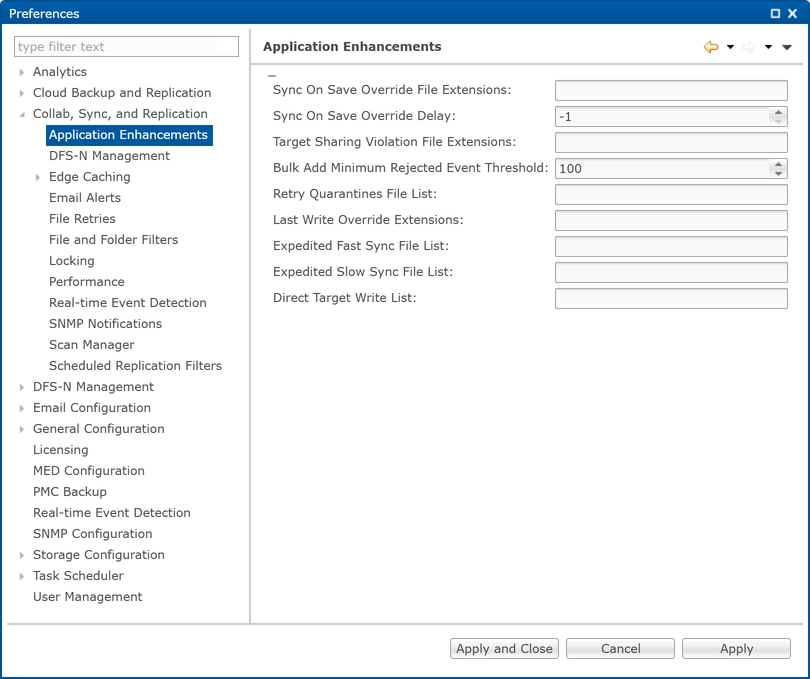Select DFS-N Management under Collab, Sync
Screen dimensions: 810x679
click(109, 156)
